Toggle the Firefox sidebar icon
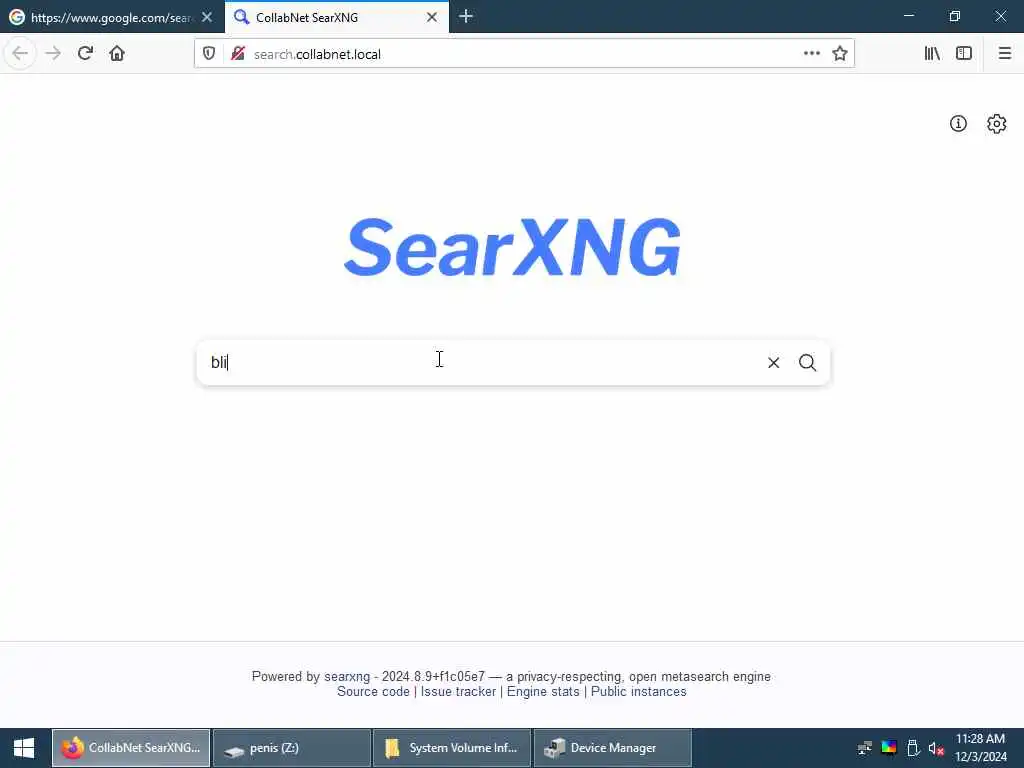 click(964, 54)
